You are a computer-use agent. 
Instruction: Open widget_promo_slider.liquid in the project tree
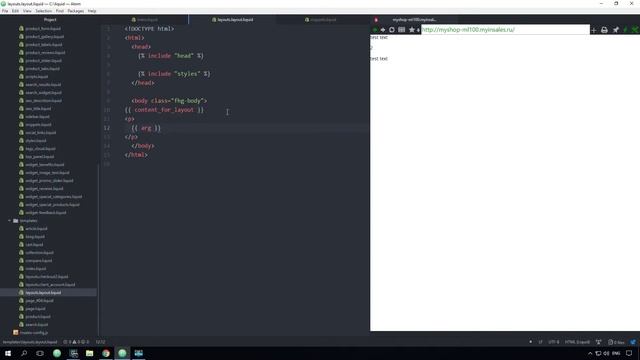pyautogui.click(x=49, y=181)
